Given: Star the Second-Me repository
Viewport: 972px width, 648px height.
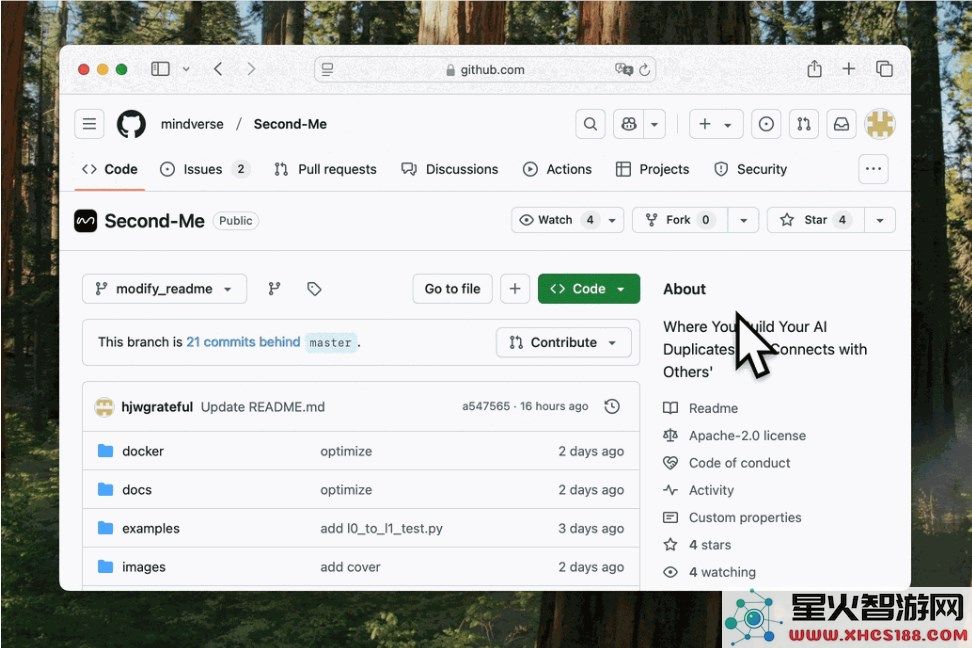Looking at the screenshot, I should [816, 220].
